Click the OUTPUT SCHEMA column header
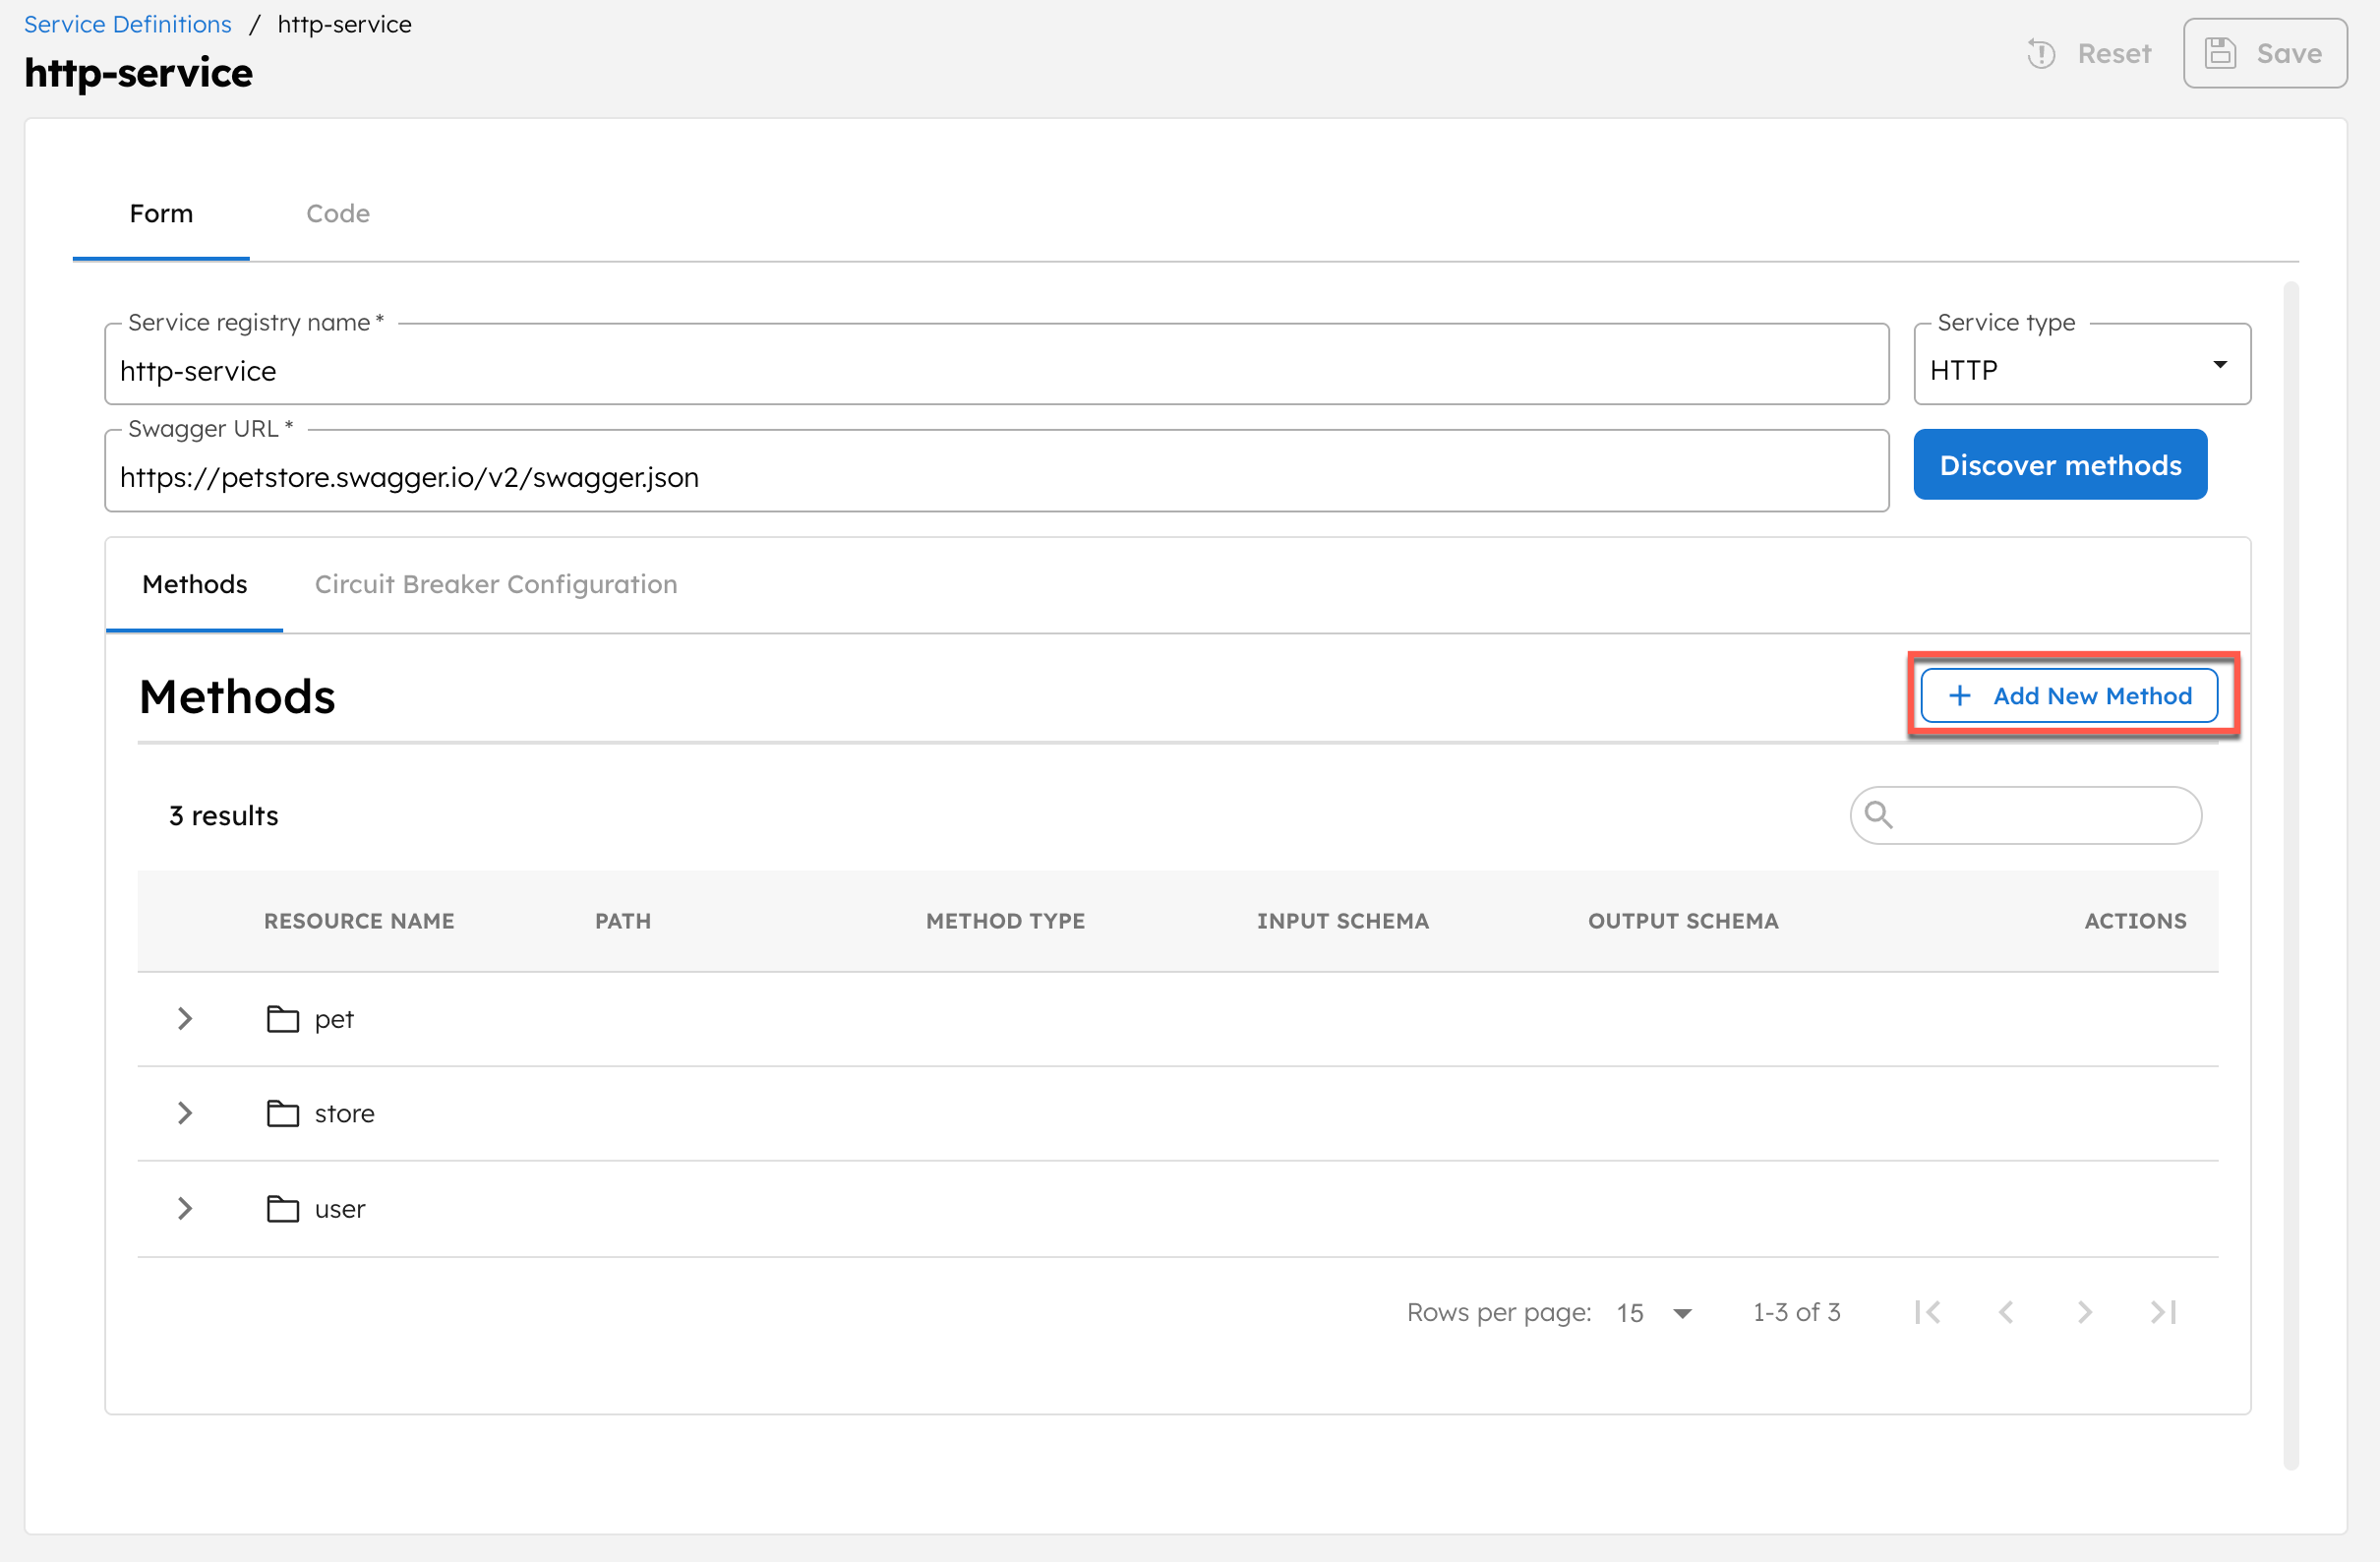 [1683, 921]
